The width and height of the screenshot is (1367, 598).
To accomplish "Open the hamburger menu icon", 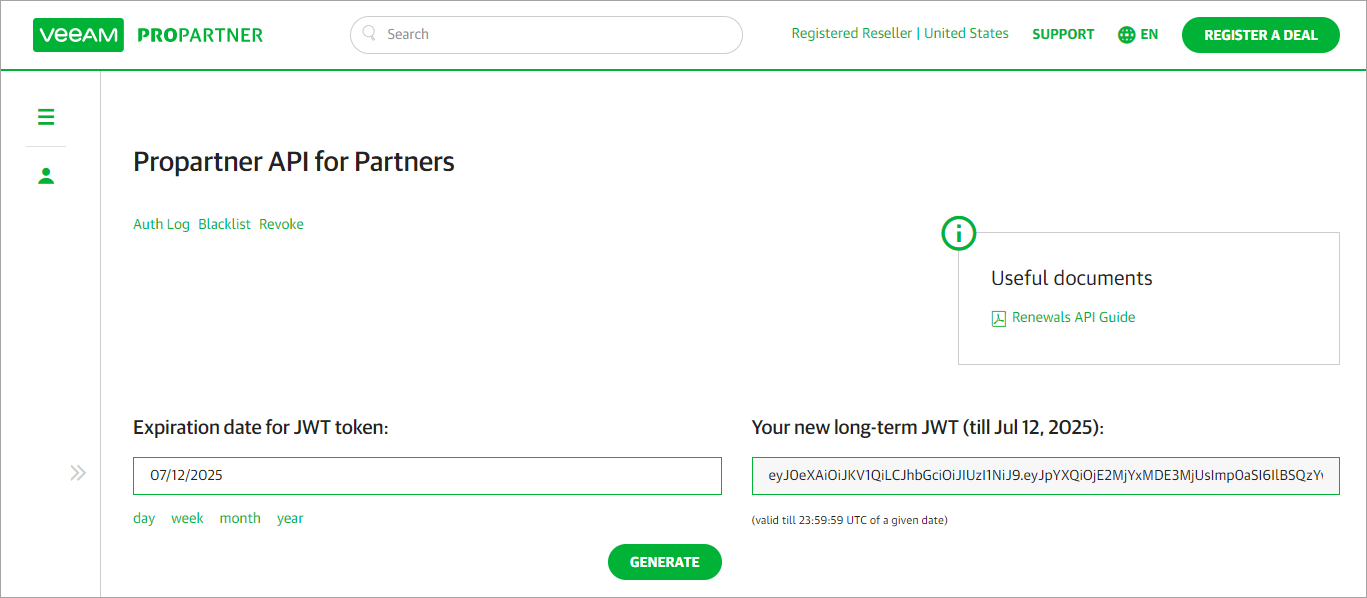I will click(46, 117).
